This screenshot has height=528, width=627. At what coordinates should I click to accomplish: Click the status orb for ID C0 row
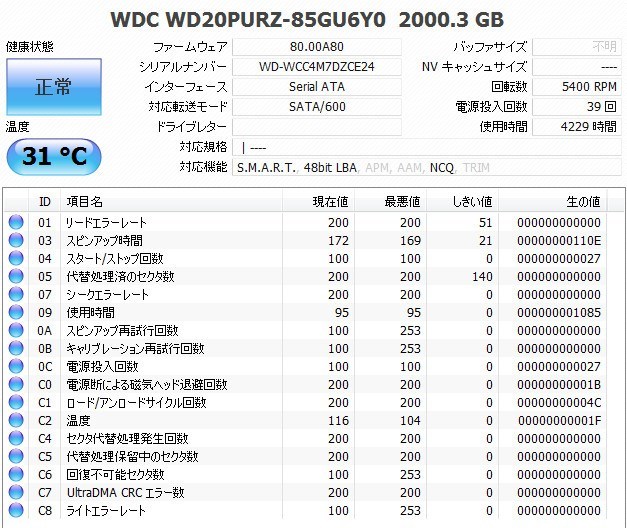[16, 384]
